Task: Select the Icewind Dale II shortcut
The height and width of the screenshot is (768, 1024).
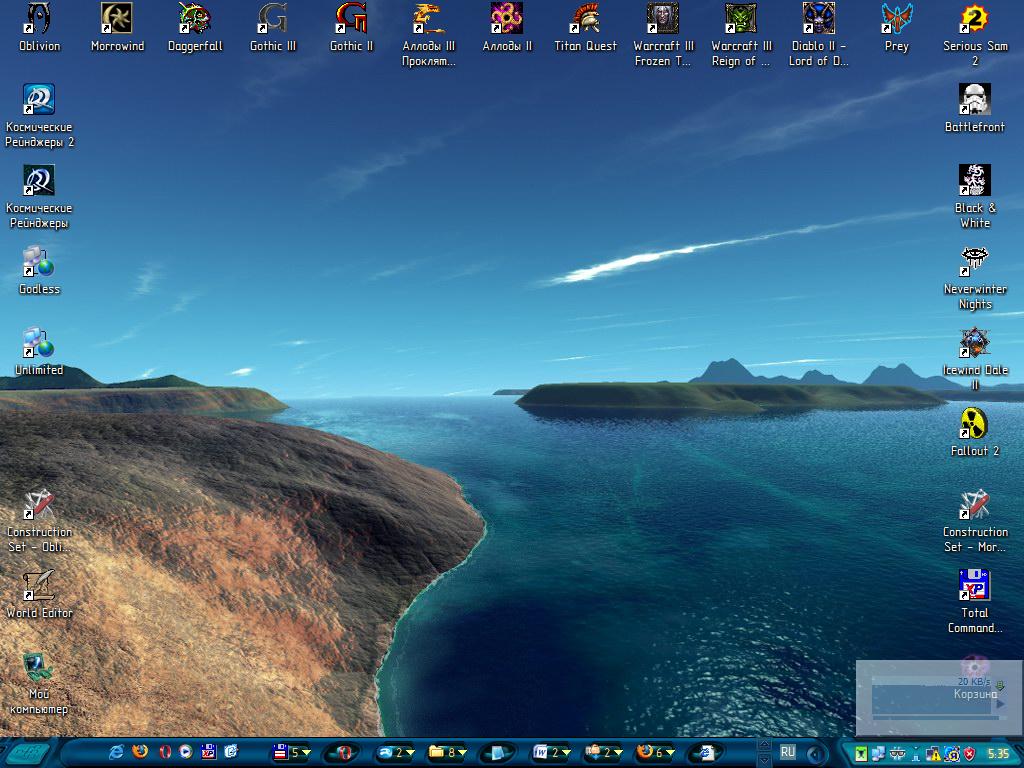Action: (974, 359)
